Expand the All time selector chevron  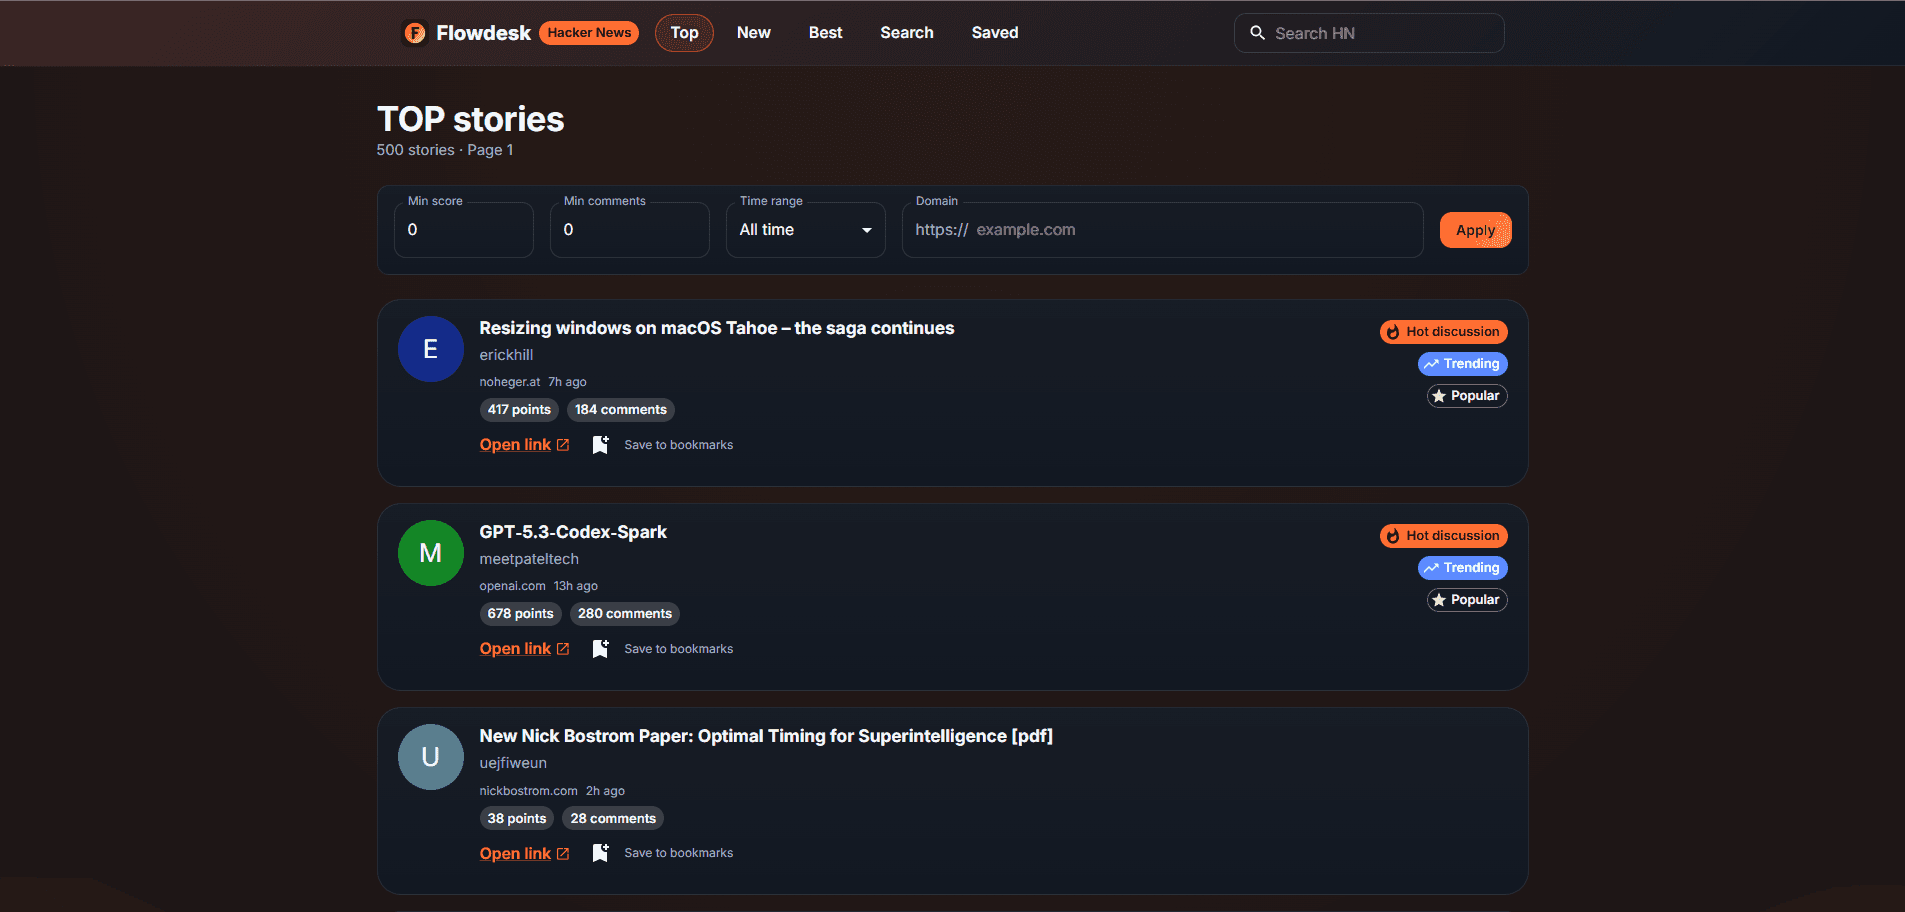(866, 229)
